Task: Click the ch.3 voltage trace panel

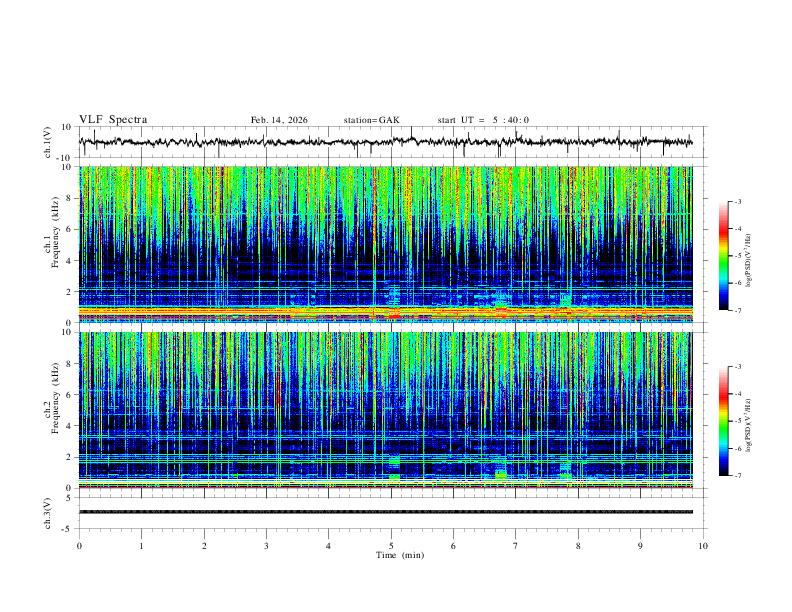Action: tap(393, 513)
